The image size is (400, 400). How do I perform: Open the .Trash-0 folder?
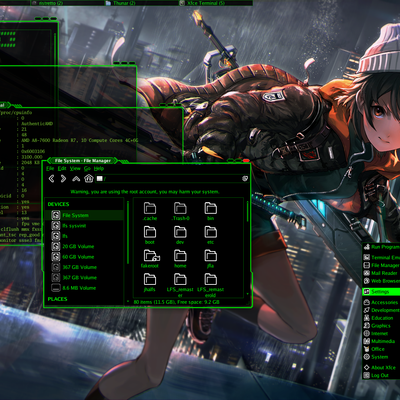click(180, 212)
